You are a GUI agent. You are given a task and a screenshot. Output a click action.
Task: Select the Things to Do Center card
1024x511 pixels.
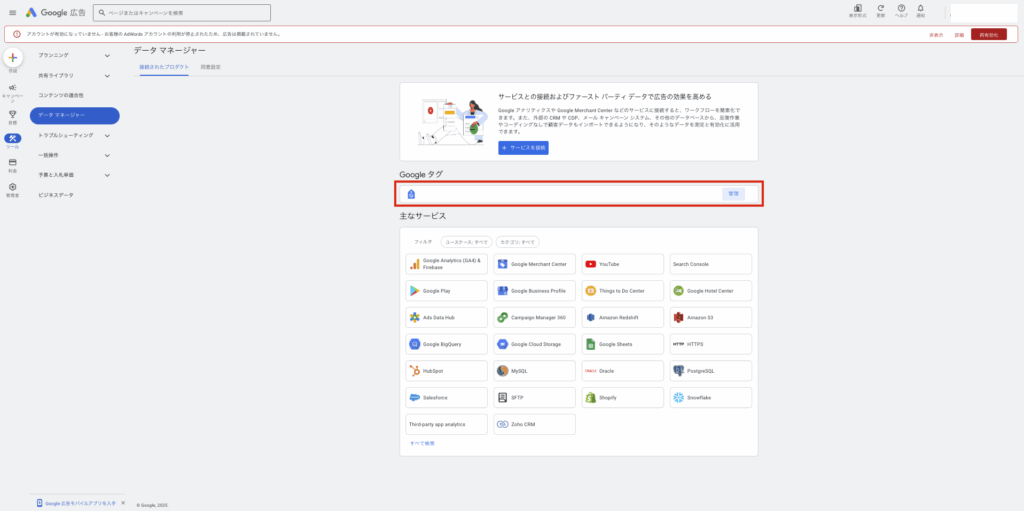coord(622,291)
